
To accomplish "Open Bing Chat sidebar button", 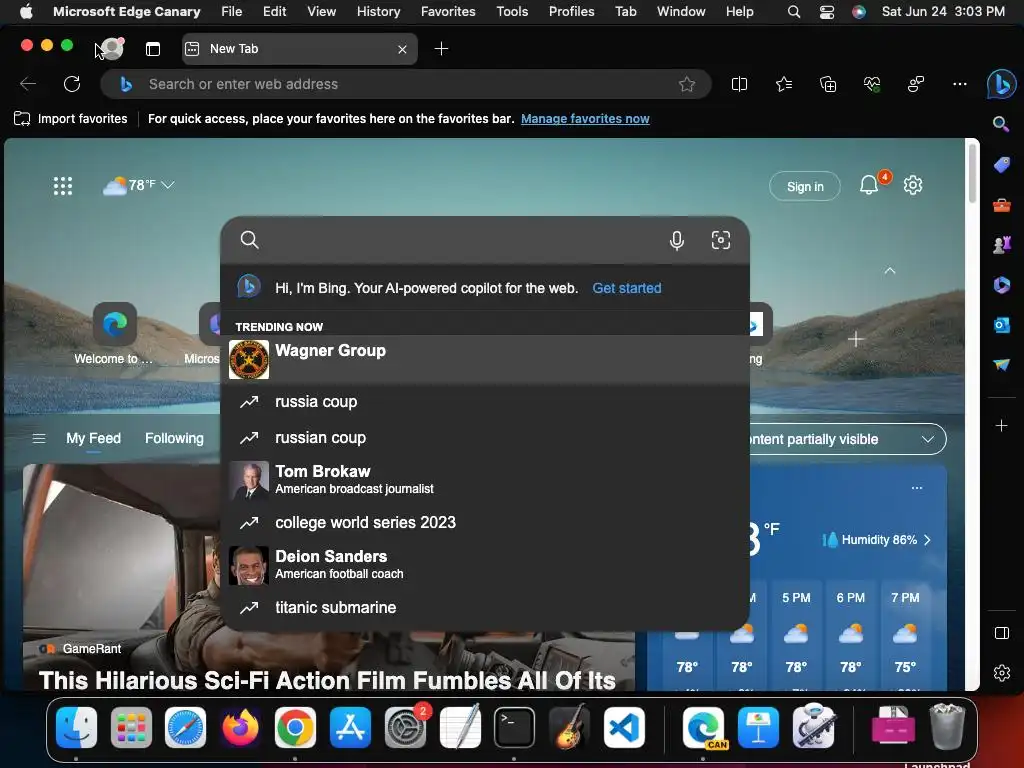I will (1001, 84).
